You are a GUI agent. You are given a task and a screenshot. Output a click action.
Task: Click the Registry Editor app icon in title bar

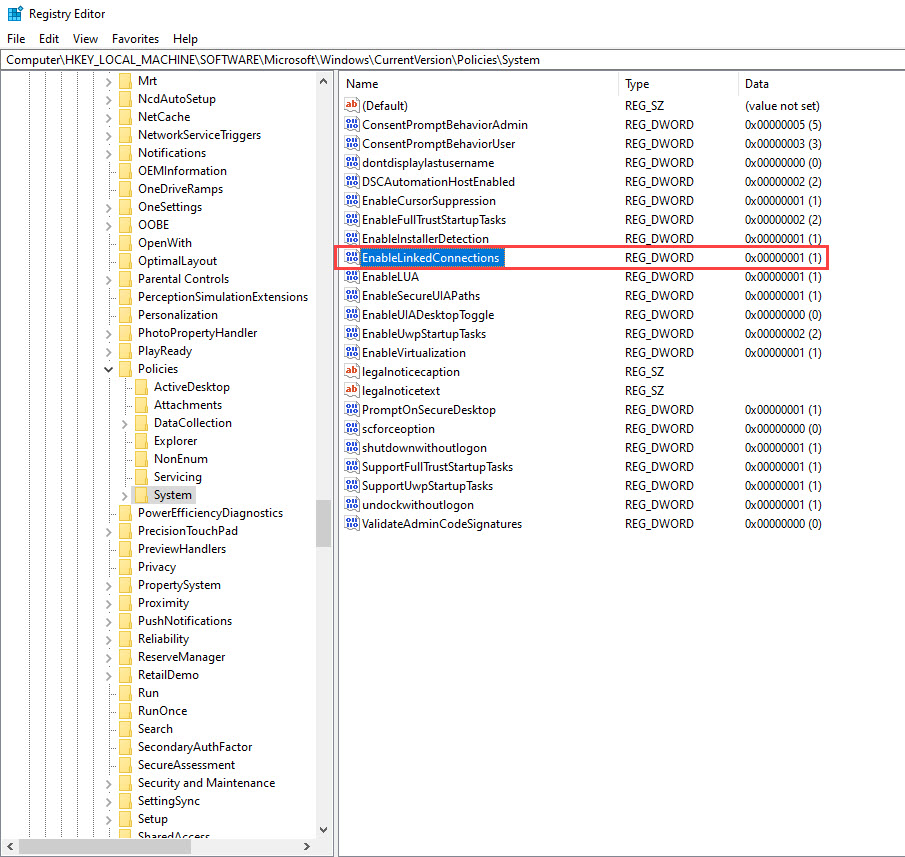15,13
